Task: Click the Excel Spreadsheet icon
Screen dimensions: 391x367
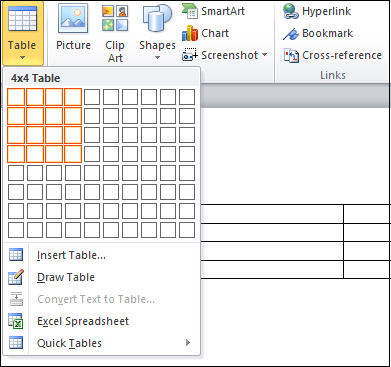Action: pos(16,321)
